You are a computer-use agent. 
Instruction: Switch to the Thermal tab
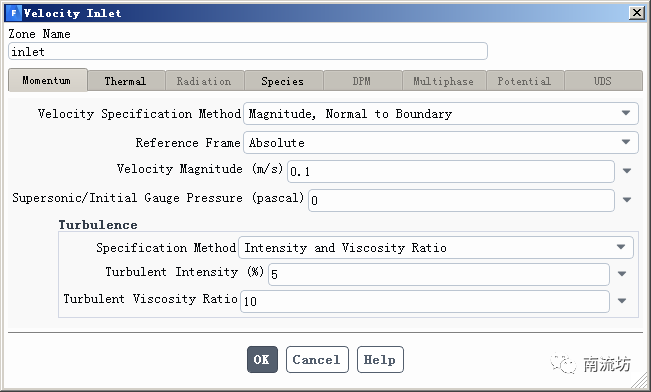coord(126,81)
